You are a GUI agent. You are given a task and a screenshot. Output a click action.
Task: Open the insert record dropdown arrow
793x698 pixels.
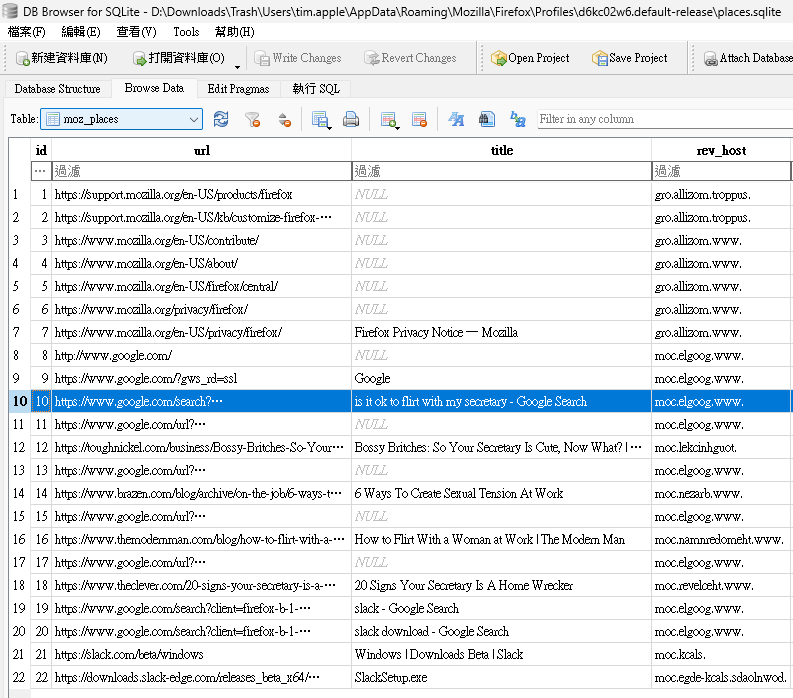coord(398,127)
